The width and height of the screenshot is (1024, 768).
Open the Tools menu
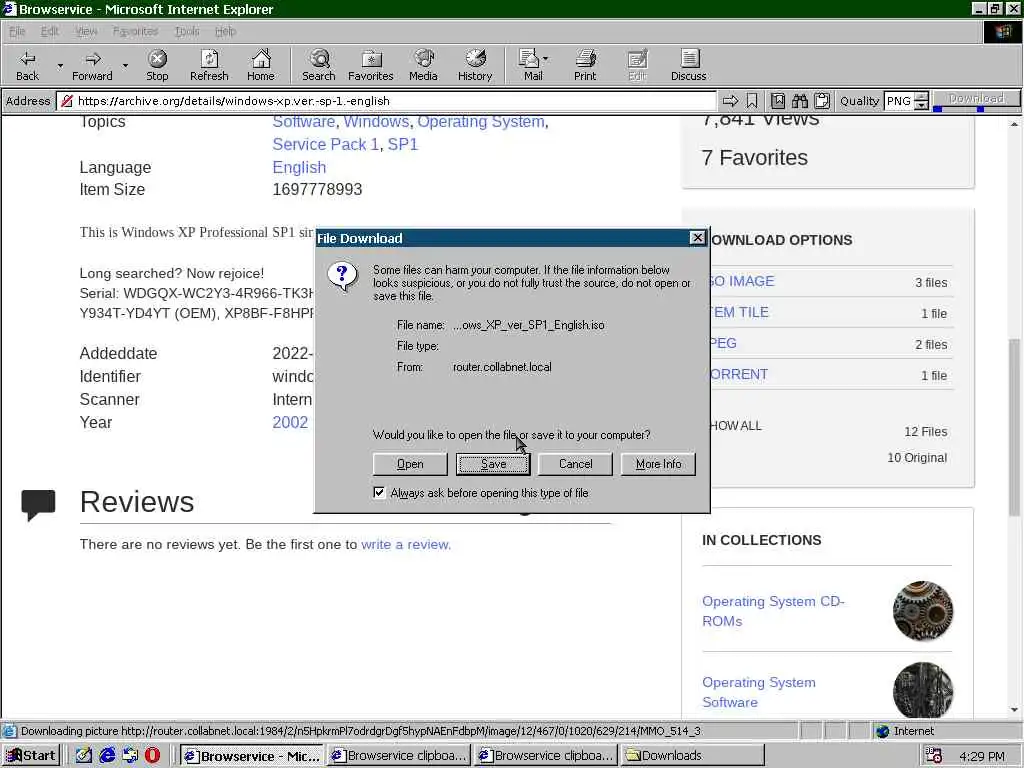(187, 31)
